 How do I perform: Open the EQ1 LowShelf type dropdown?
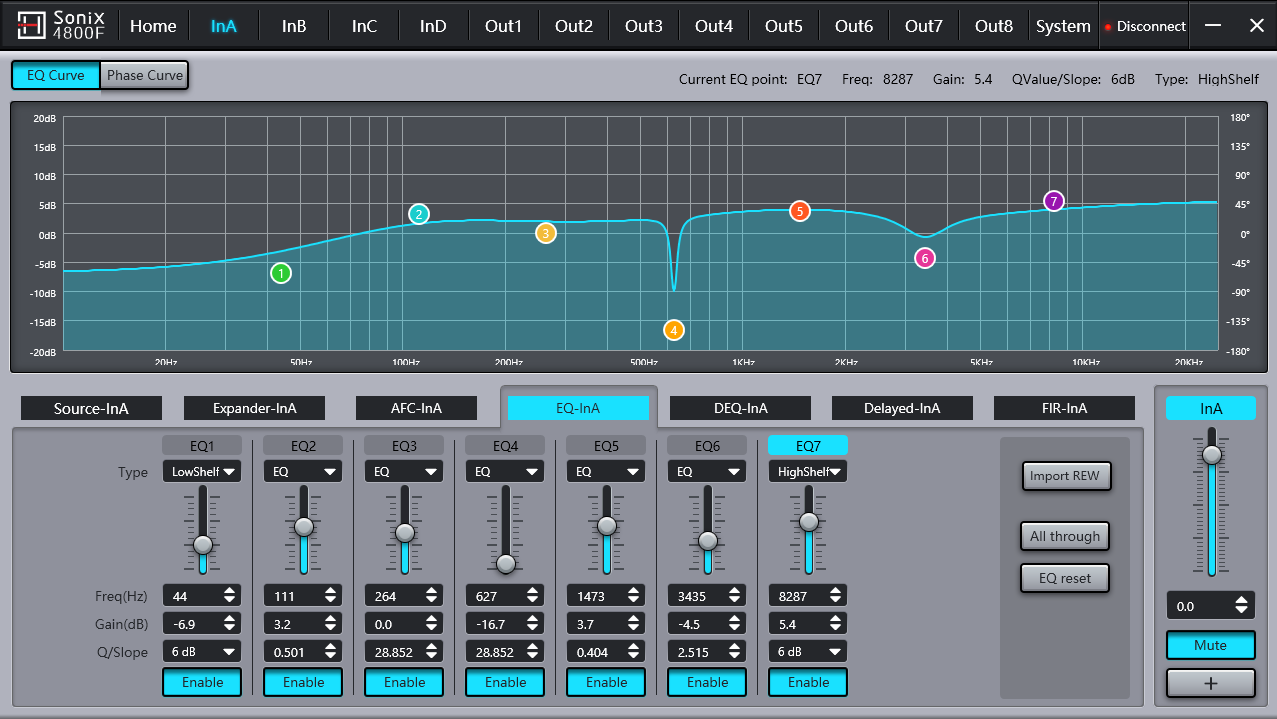[x=202, y=472]
